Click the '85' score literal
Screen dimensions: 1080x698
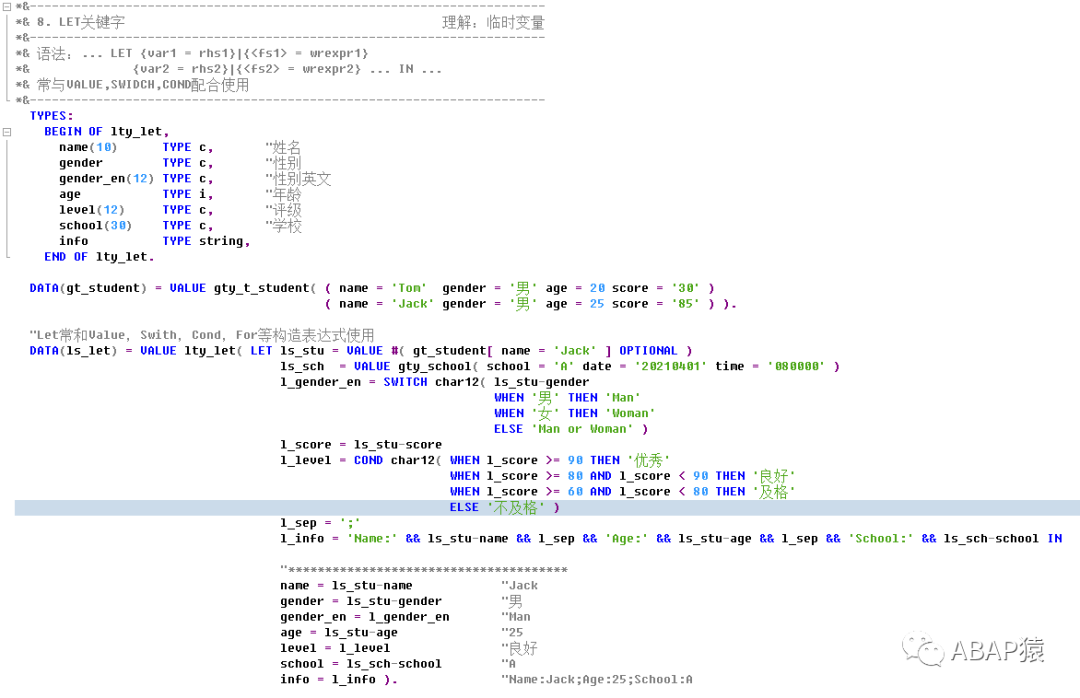point(685,304)
